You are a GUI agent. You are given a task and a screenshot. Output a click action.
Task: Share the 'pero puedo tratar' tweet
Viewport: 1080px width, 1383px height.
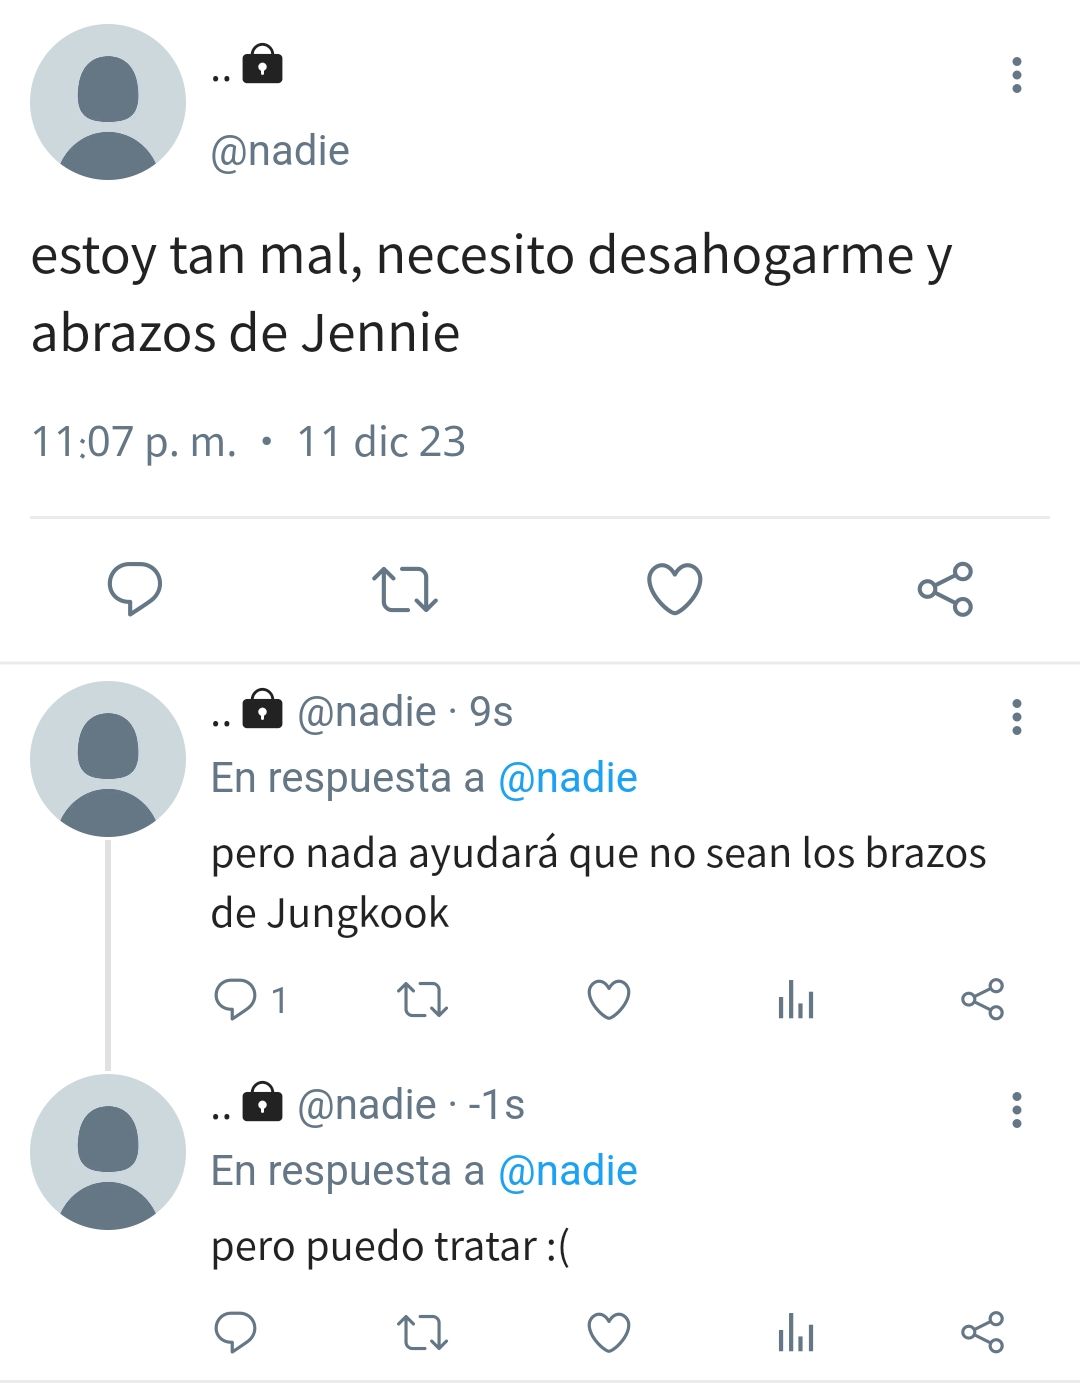(x=982, y=1332)
